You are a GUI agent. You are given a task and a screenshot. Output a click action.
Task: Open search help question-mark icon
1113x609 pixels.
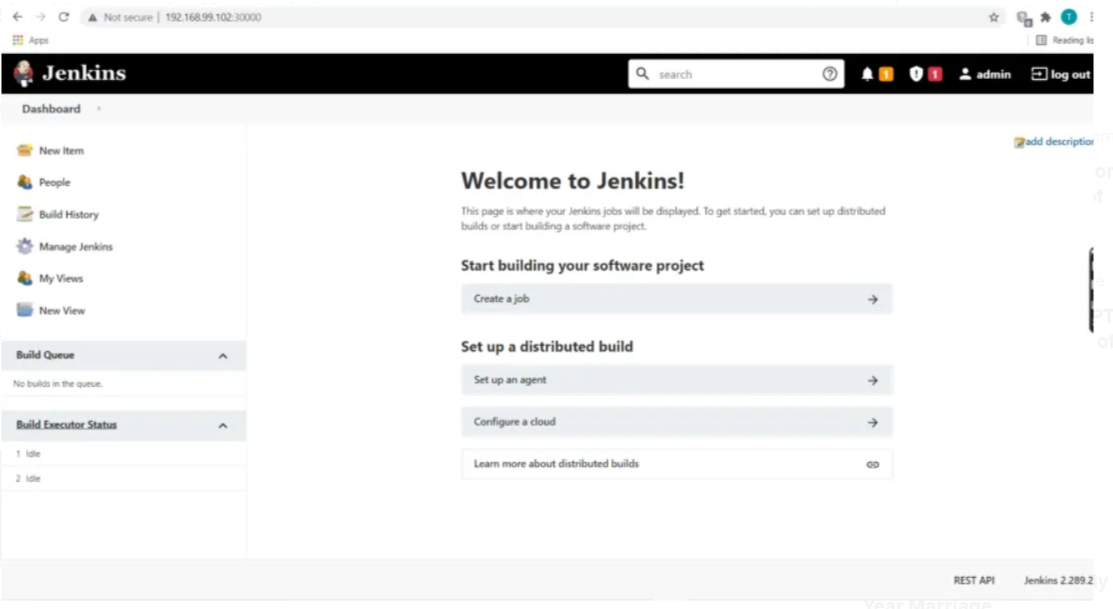click(x=829, y=74)
